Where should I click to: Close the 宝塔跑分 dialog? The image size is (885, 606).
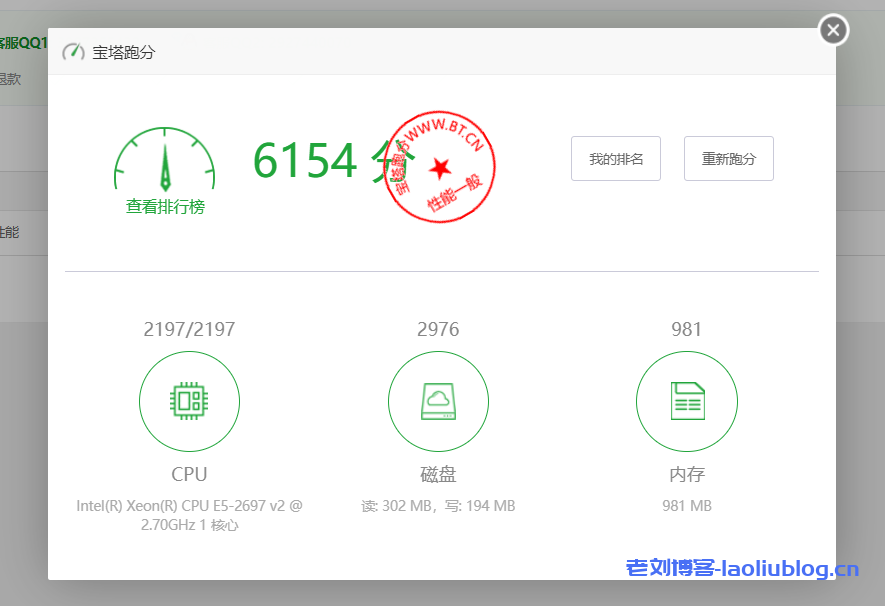pyautogui.click(x=833, y=30)
